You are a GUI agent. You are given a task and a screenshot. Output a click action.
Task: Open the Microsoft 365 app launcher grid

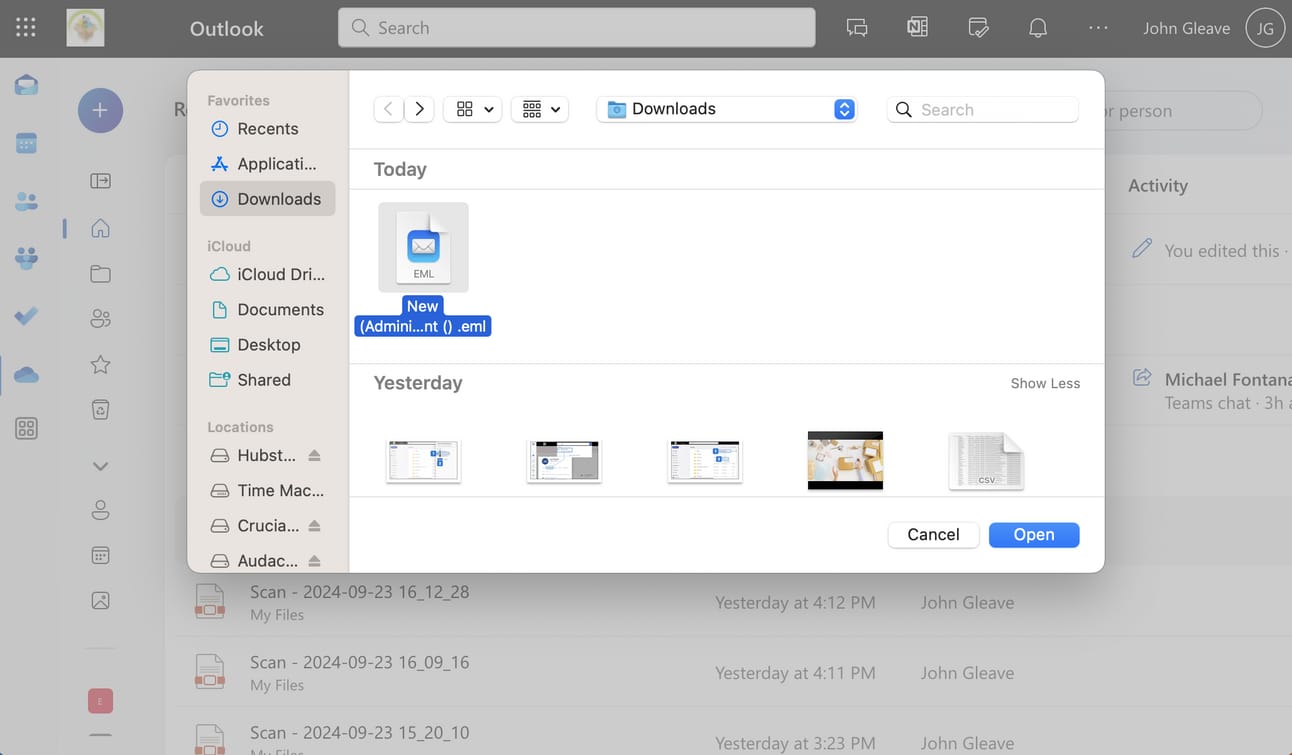[26, 28]
